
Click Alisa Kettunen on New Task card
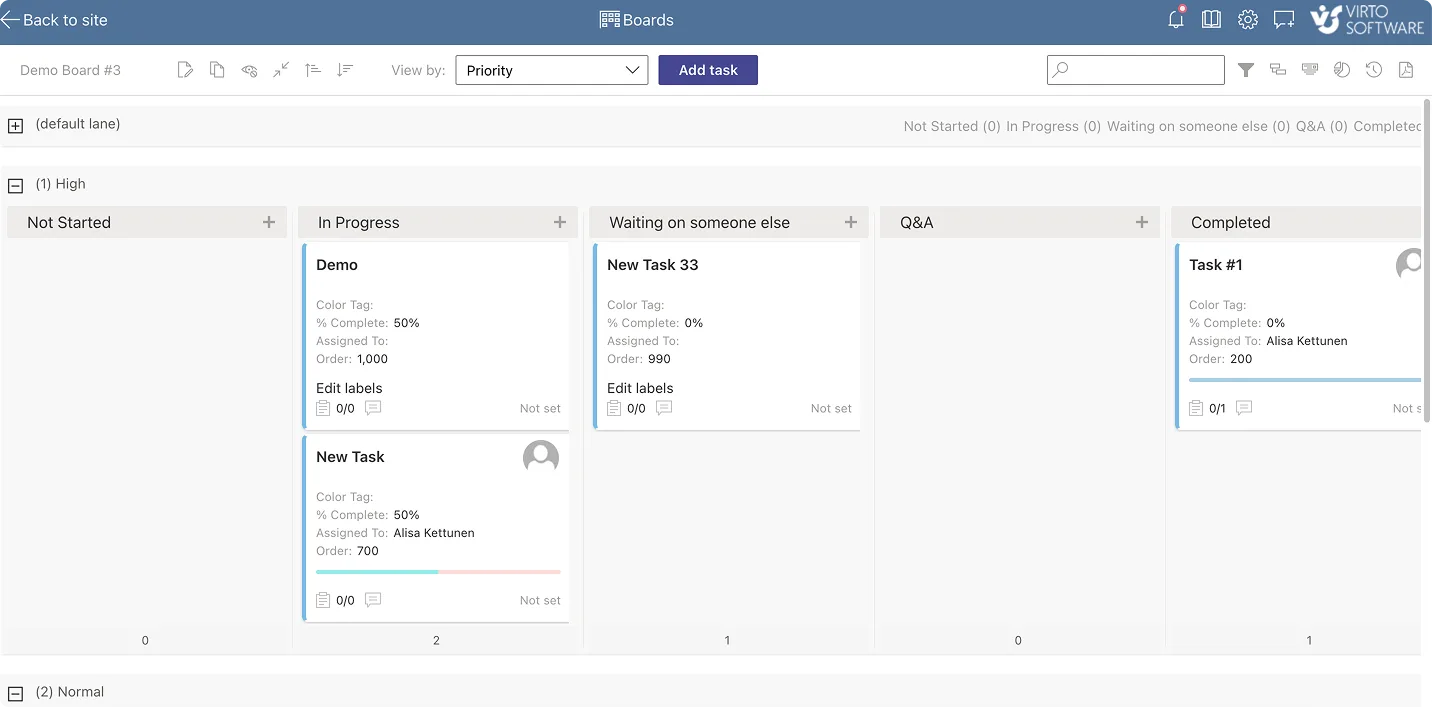click(434, 533)
